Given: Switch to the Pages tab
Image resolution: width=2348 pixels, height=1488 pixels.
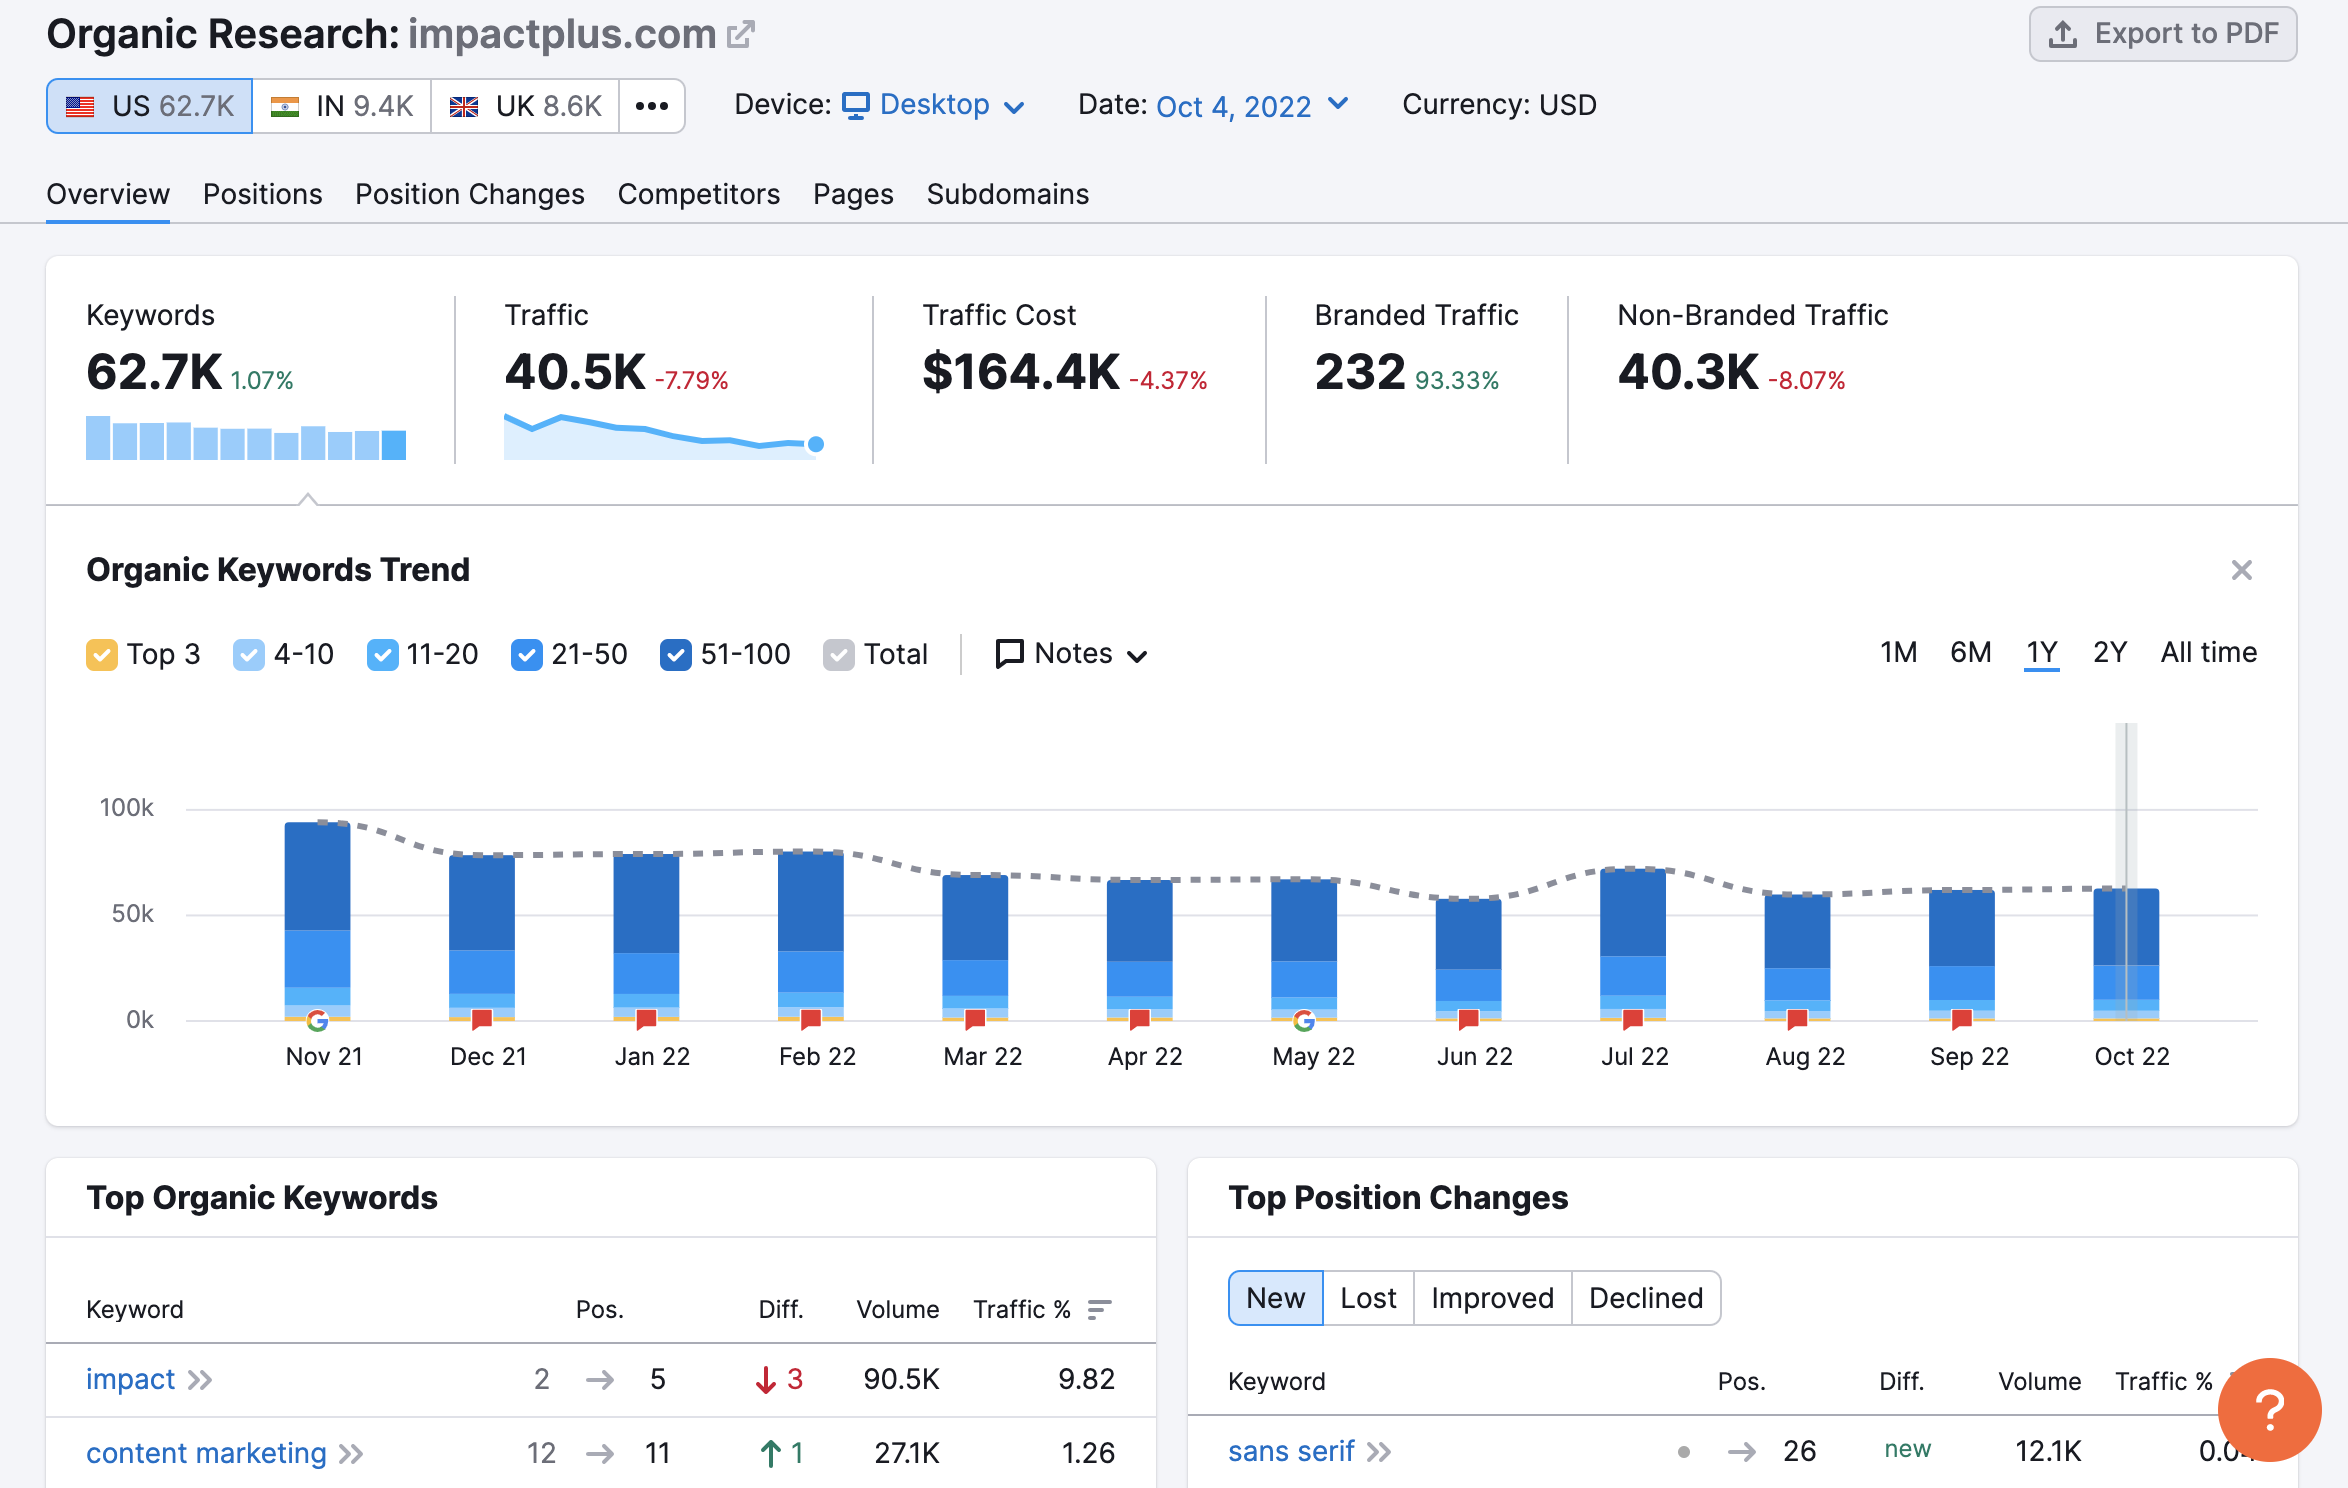Looking at the screenshot, I should click(x=853, y=194).
